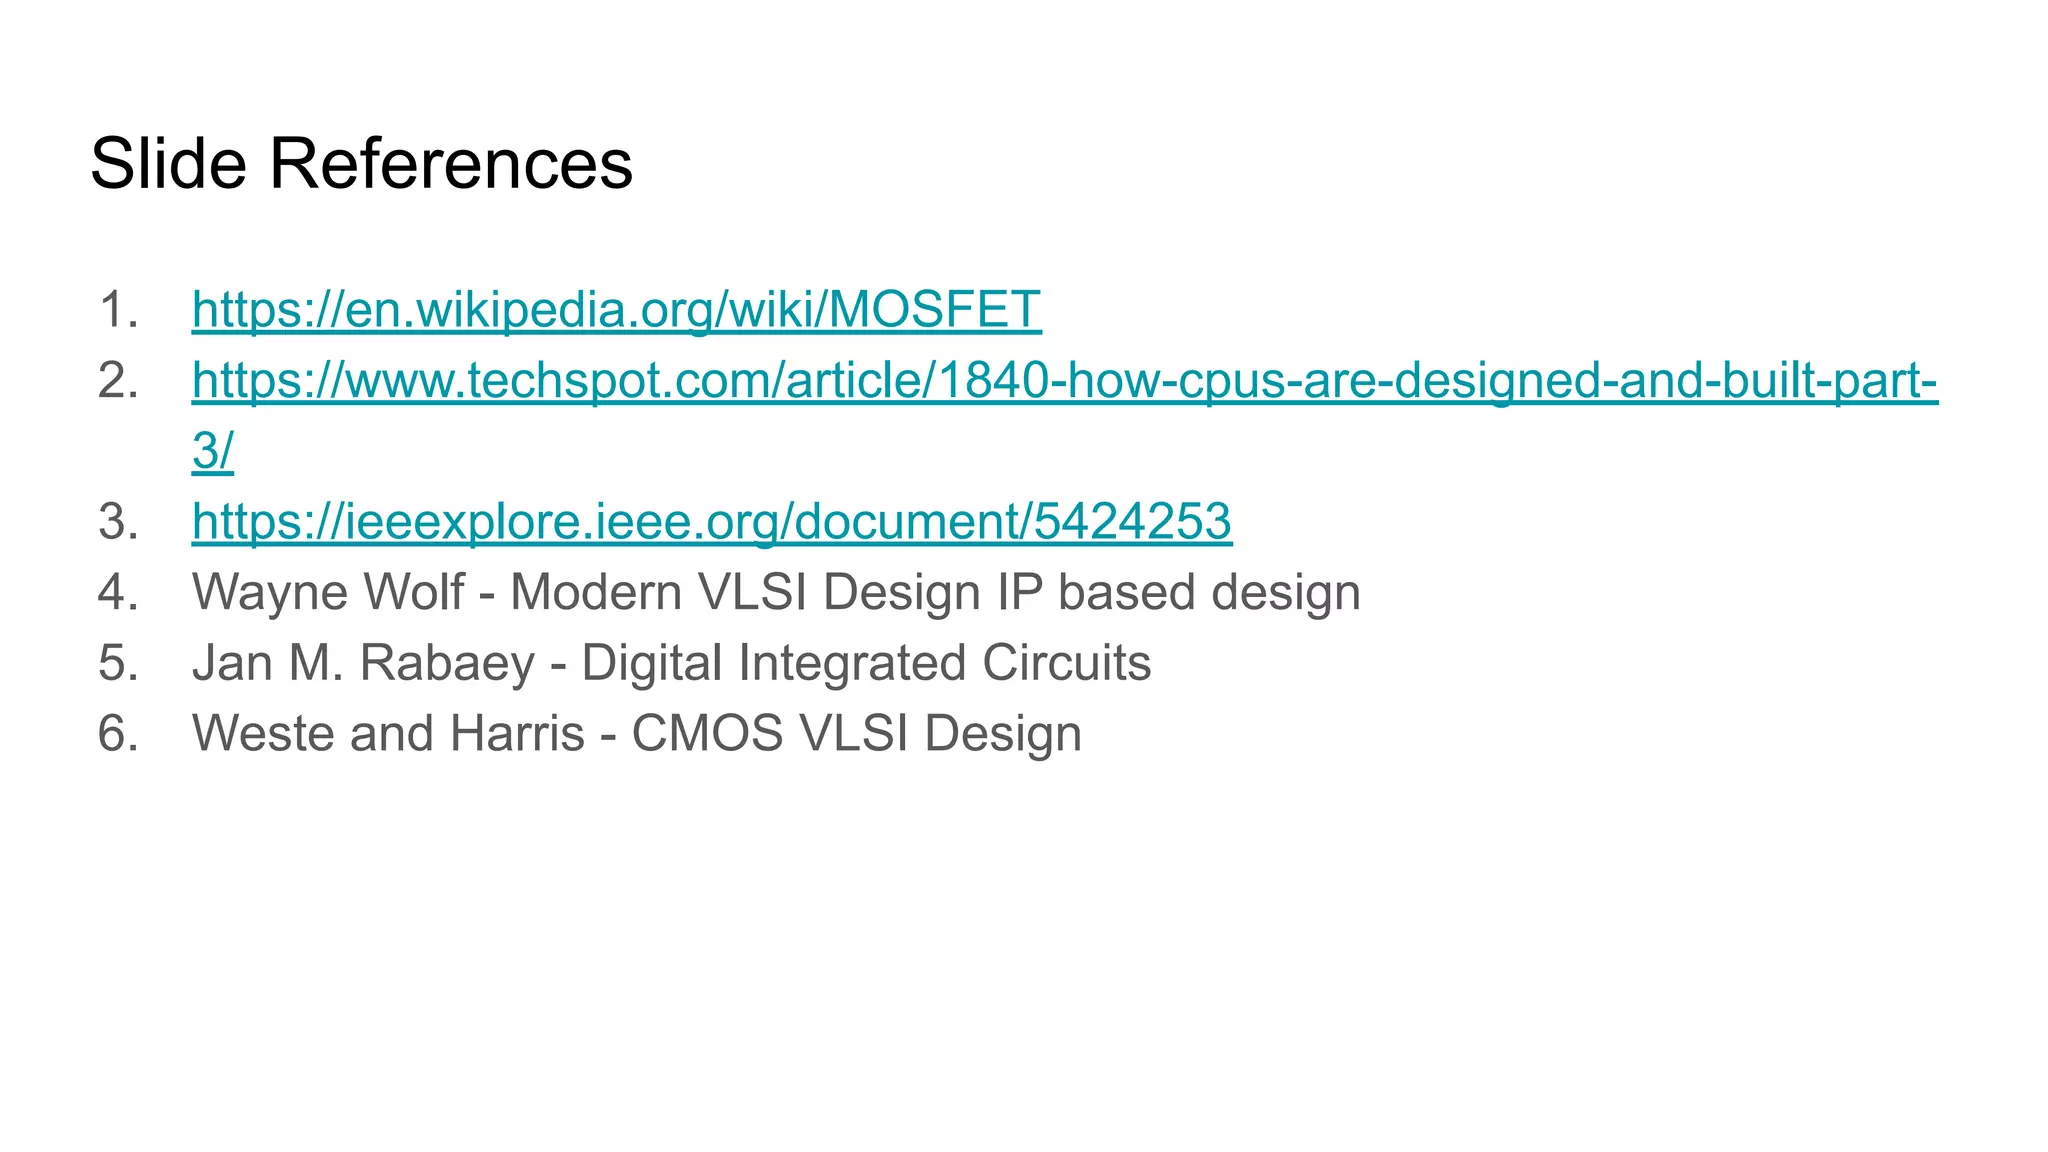Click the wrapped "3/" link continuation
This screenshot has height=1152, width=2048.
click(212, 451)
